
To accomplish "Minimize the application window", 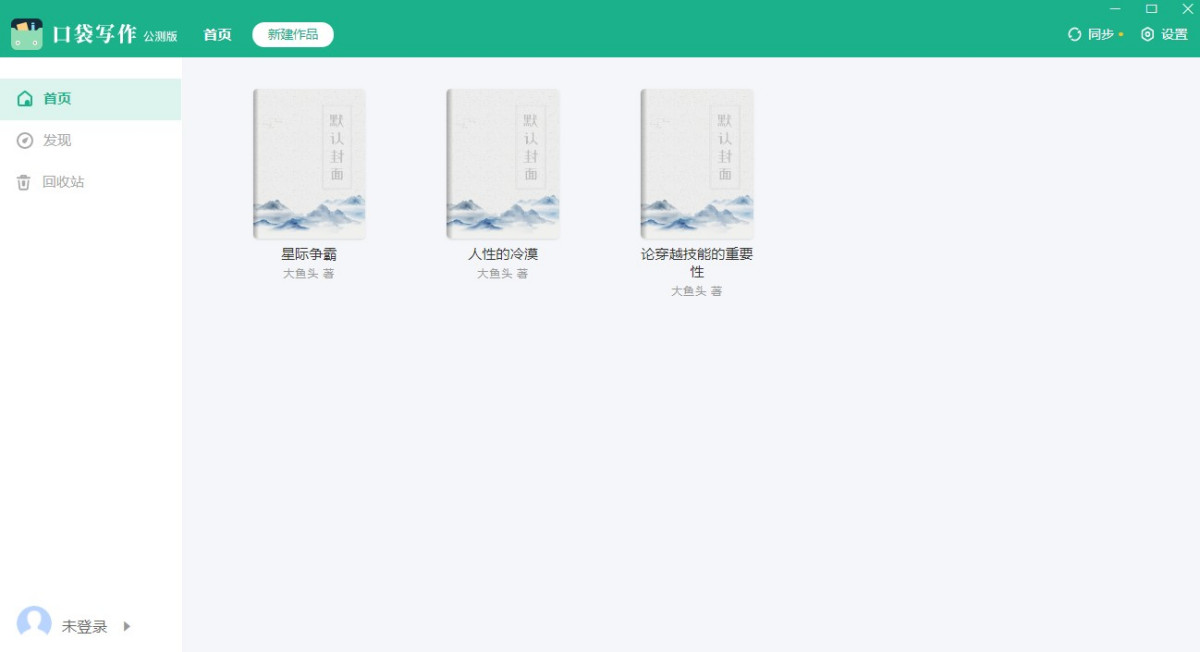I will coord(1115,9).
